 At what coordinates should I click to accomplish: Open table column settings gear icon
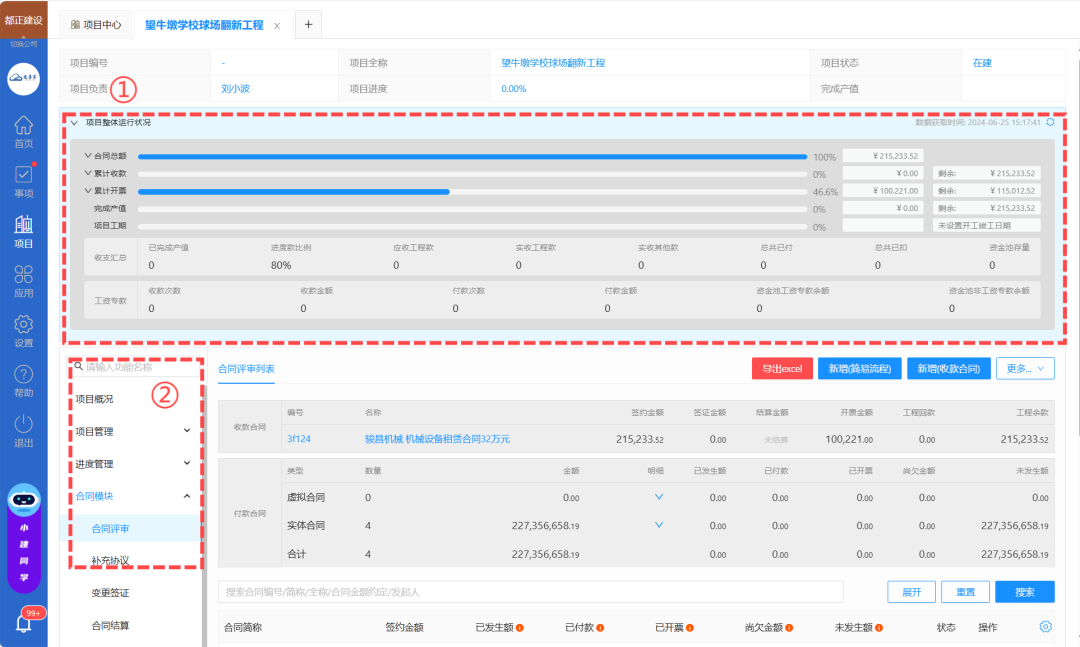pos(1045,627)
